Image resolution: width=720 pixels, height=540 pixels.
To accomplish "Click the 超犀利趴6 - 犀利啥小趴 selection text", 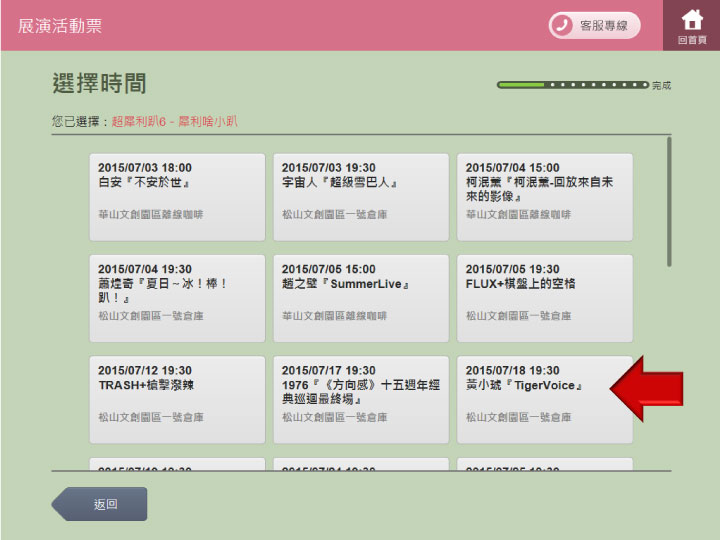I will click(174, 121).
